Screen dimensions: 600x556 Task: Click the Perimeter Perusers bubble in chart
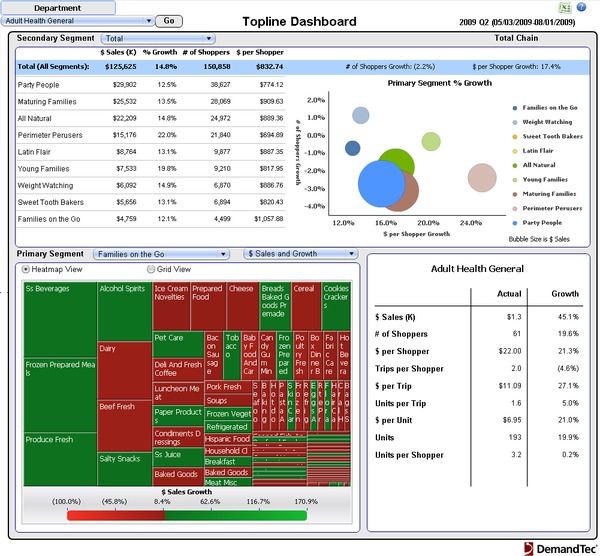pyautogui.click(x=482, y=179)
